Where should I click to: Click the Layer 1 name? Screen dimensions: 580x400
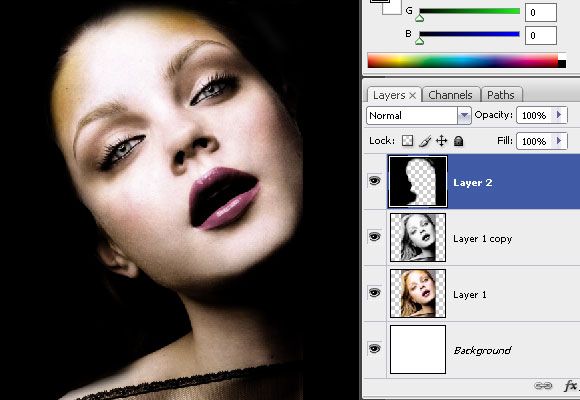469,295
